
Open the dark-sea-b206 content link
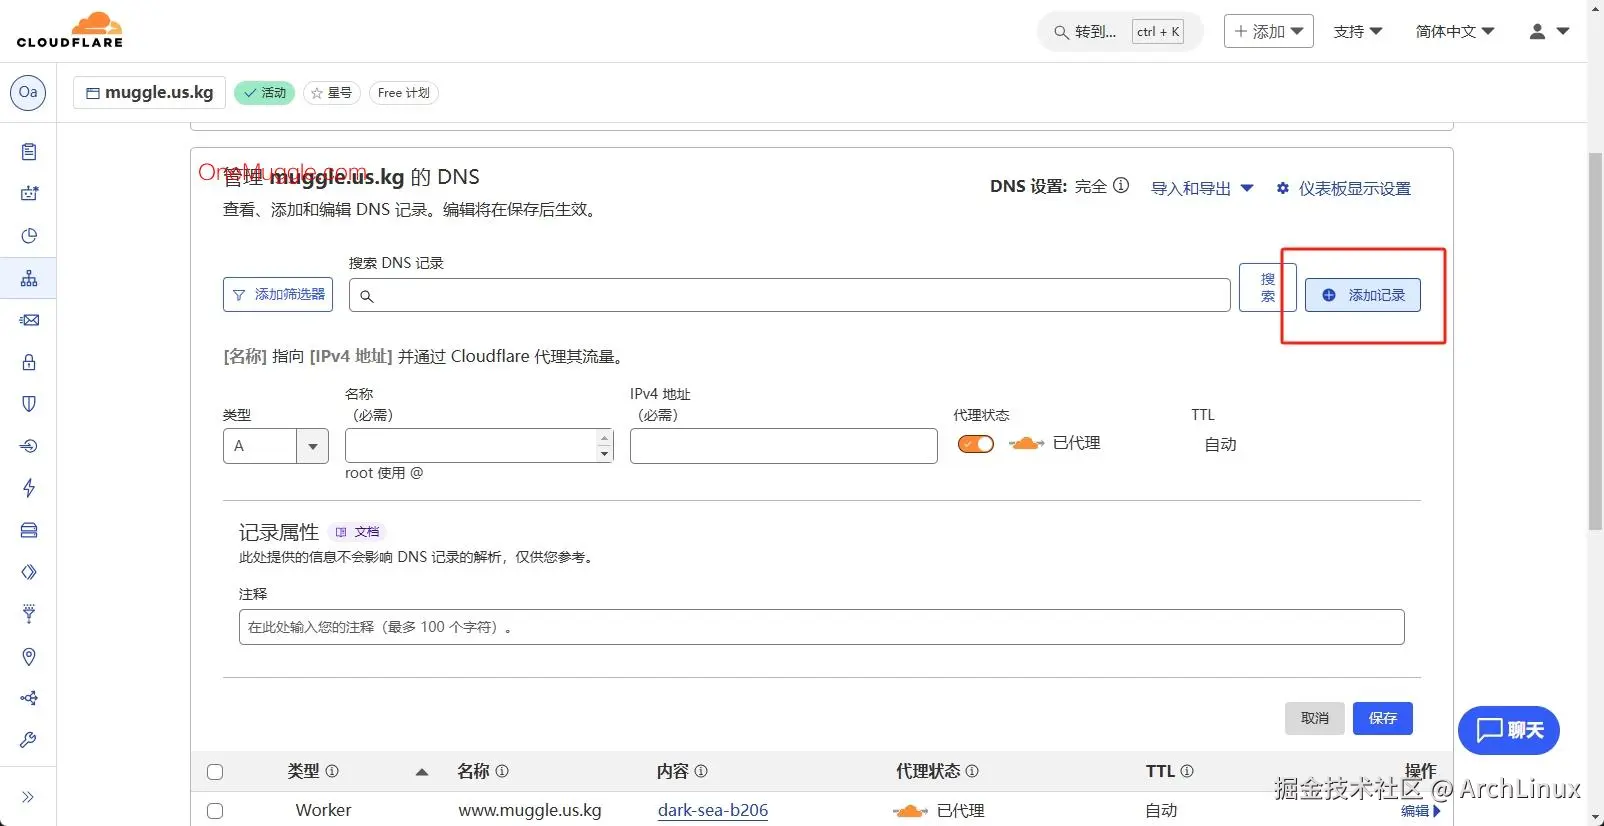pyautogui.click(x=713, y=810)
